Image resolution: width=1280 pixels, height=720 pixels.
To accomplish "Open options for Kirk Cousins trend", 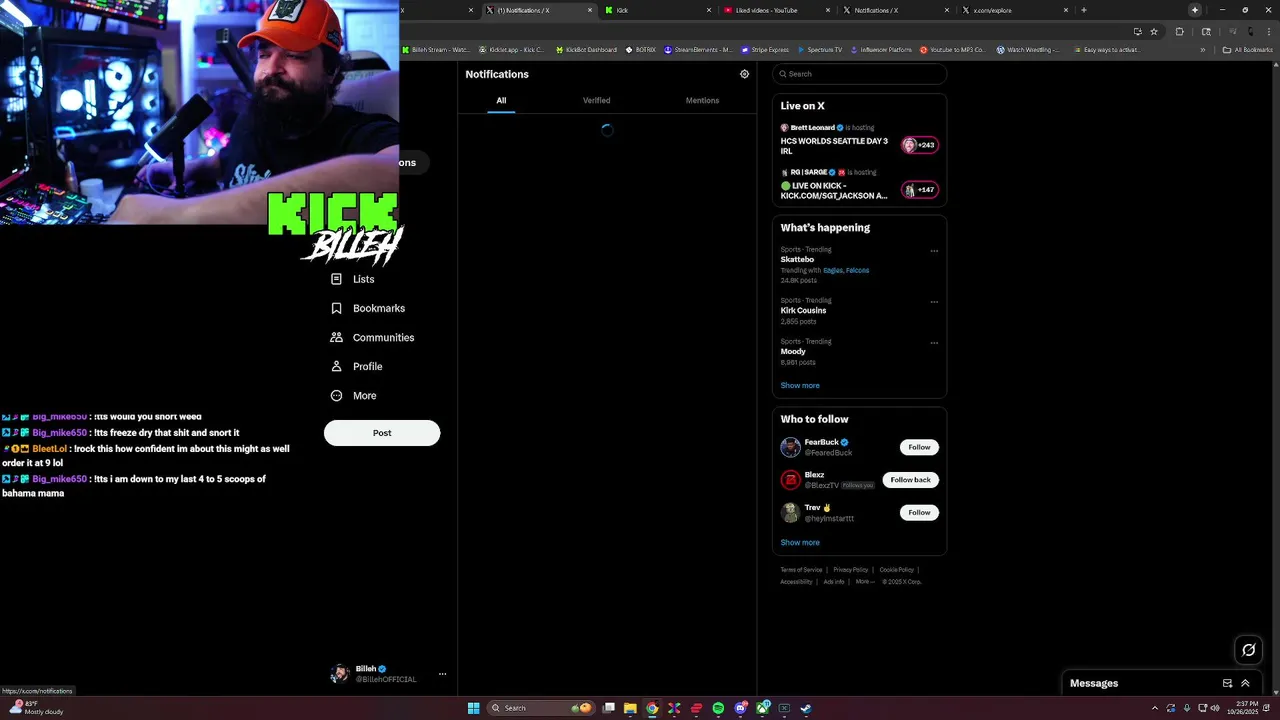I will 934,302.
